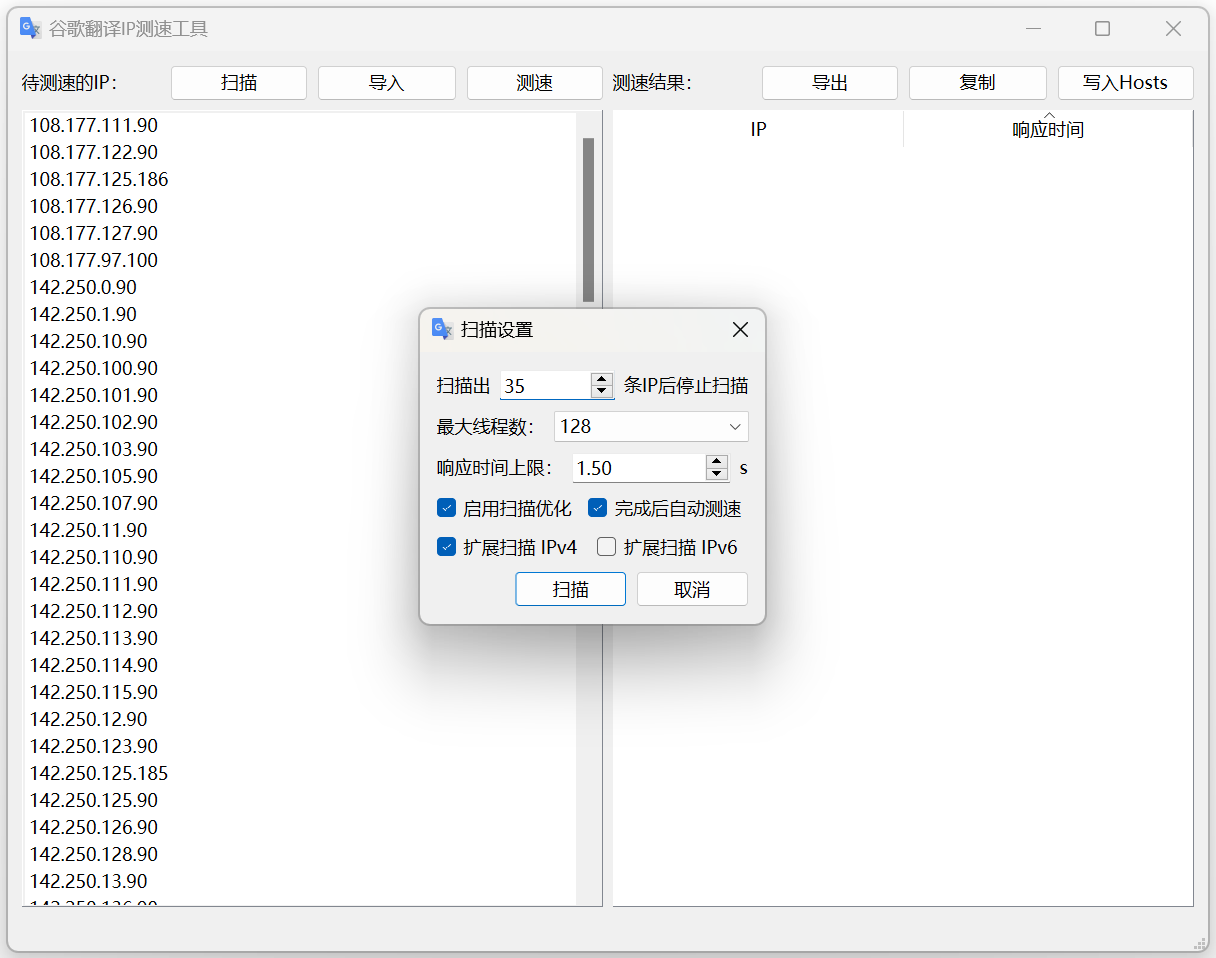Select IP 108.177.125.186 in the list

tap(99, 179)
